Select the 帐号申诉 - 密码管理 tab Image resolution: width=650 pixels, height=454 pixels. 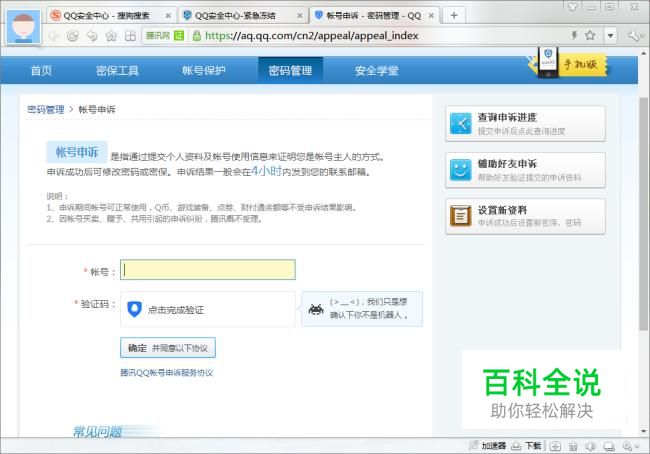374,16
